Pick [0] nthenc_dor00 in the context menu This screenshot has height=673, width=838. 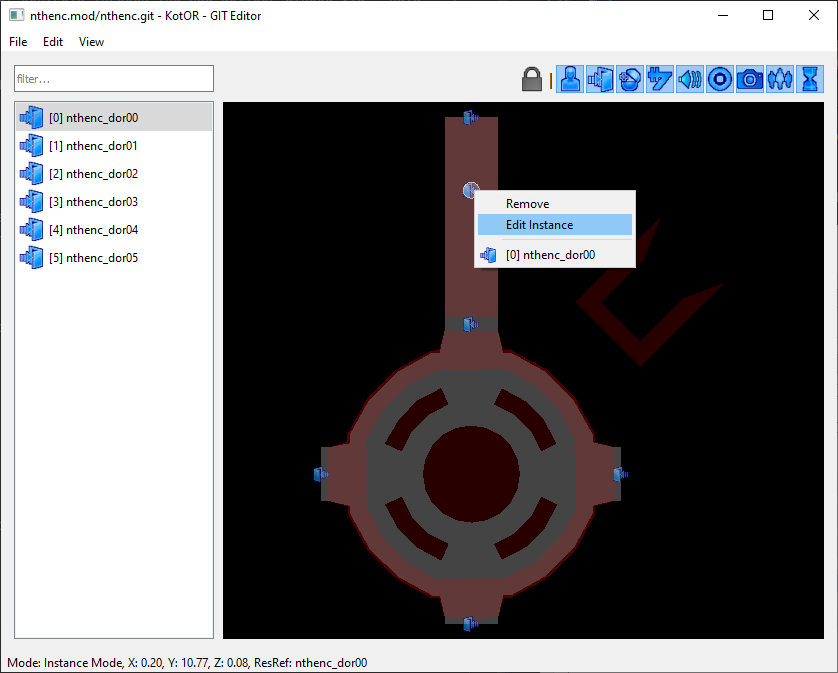(x=555, y=255)
